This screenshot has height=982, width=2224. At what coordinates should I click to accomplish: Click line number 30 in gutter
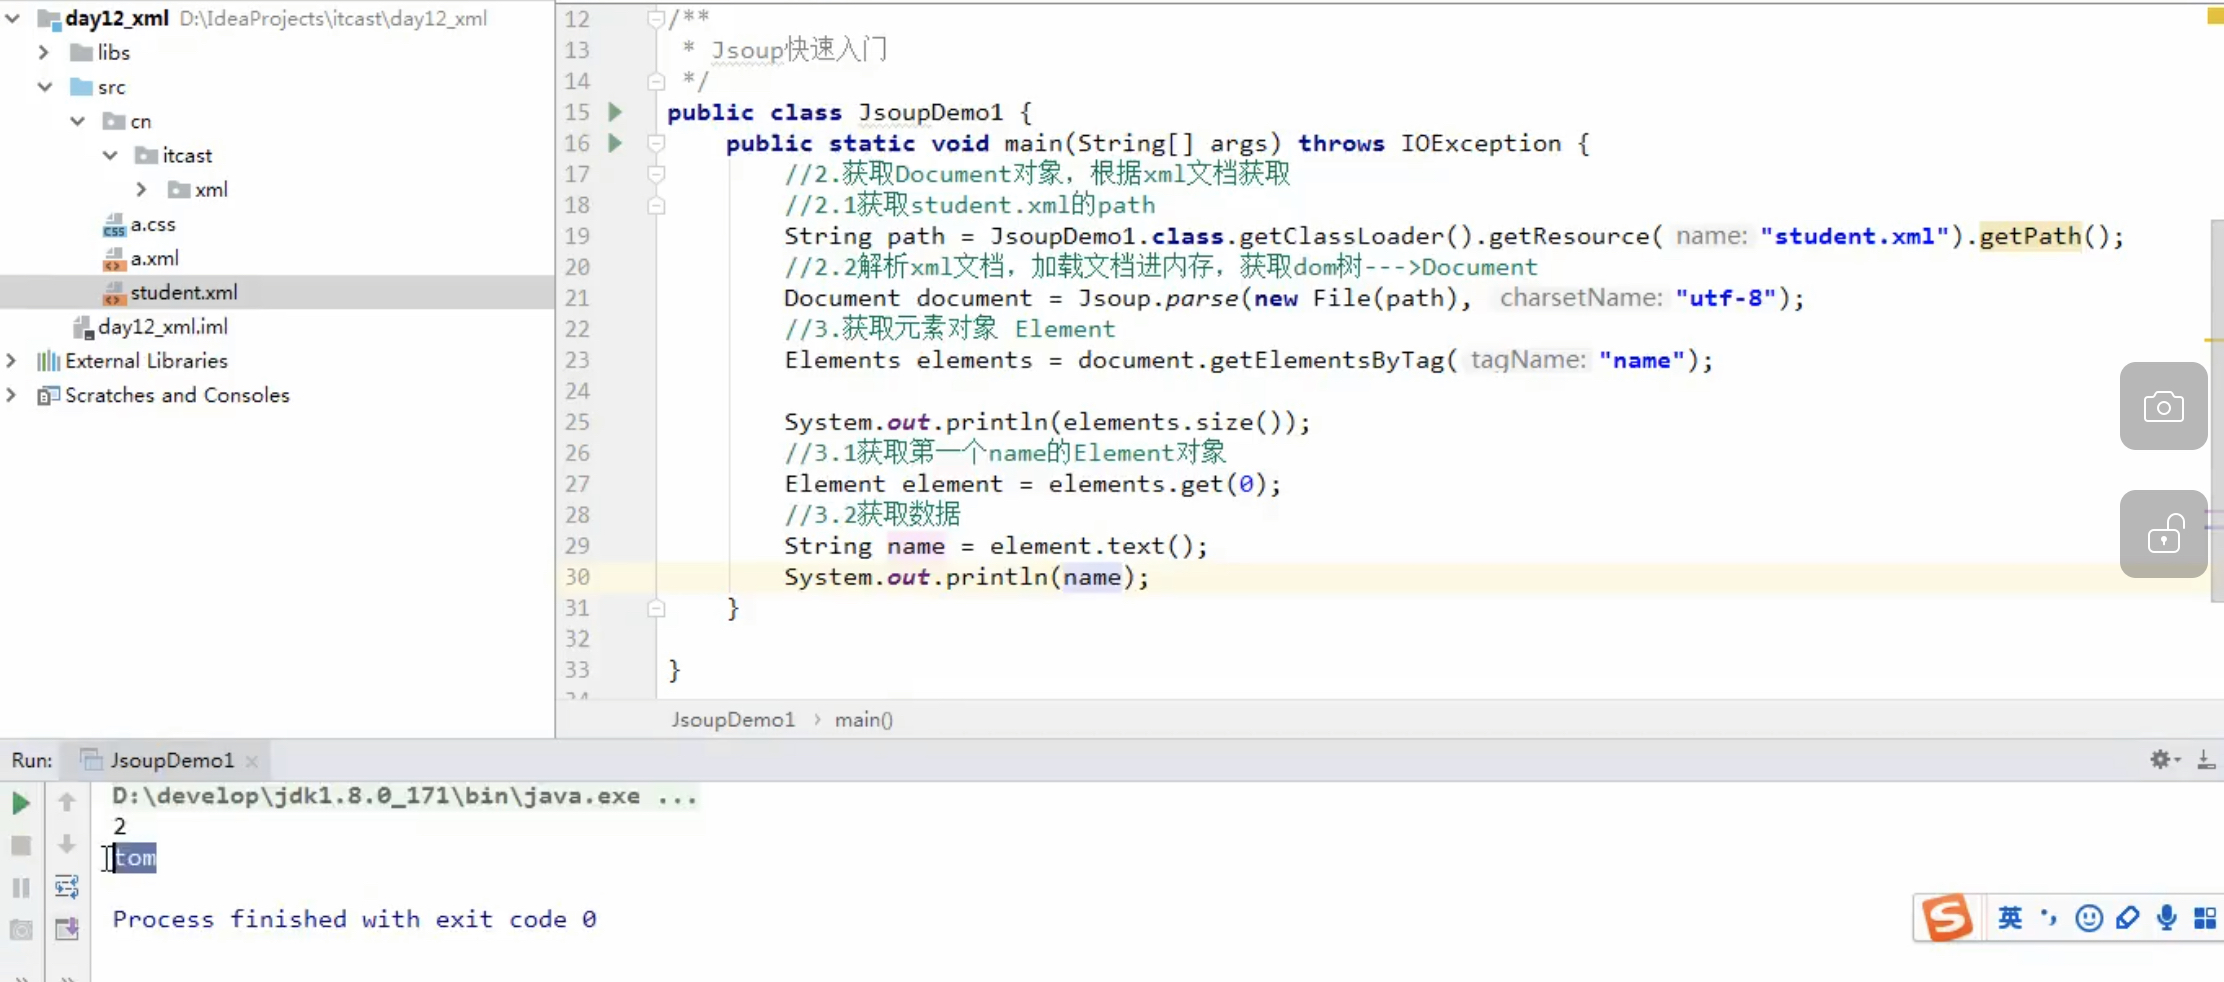(577, 577)
